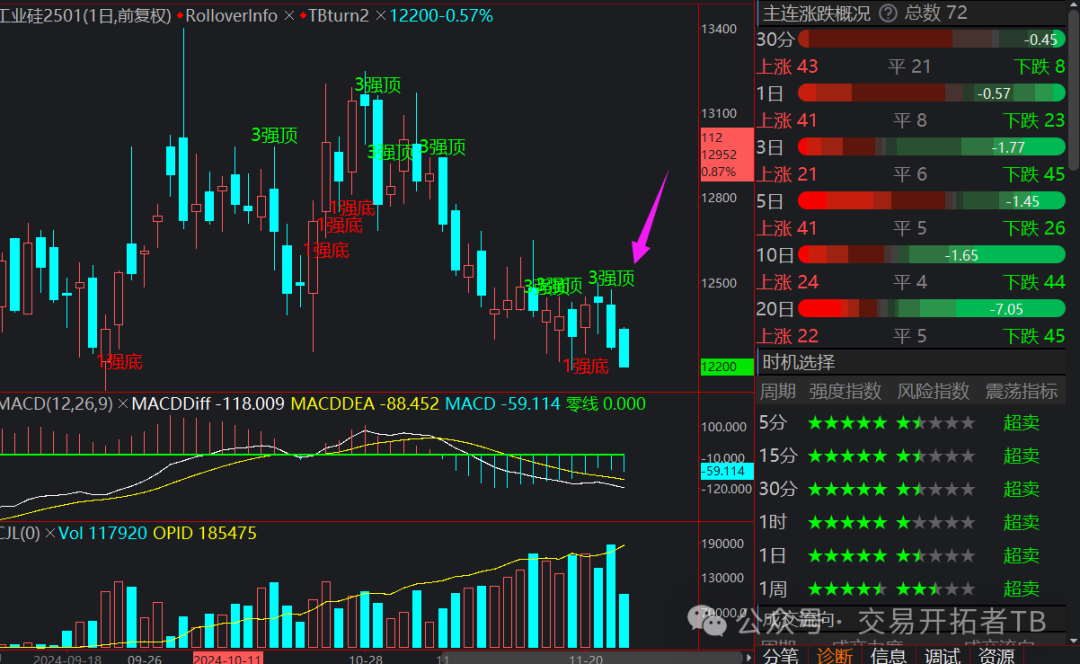Click the 5日 bar showing -1.45
The image size is (1080, 664).
pos(931,201)
